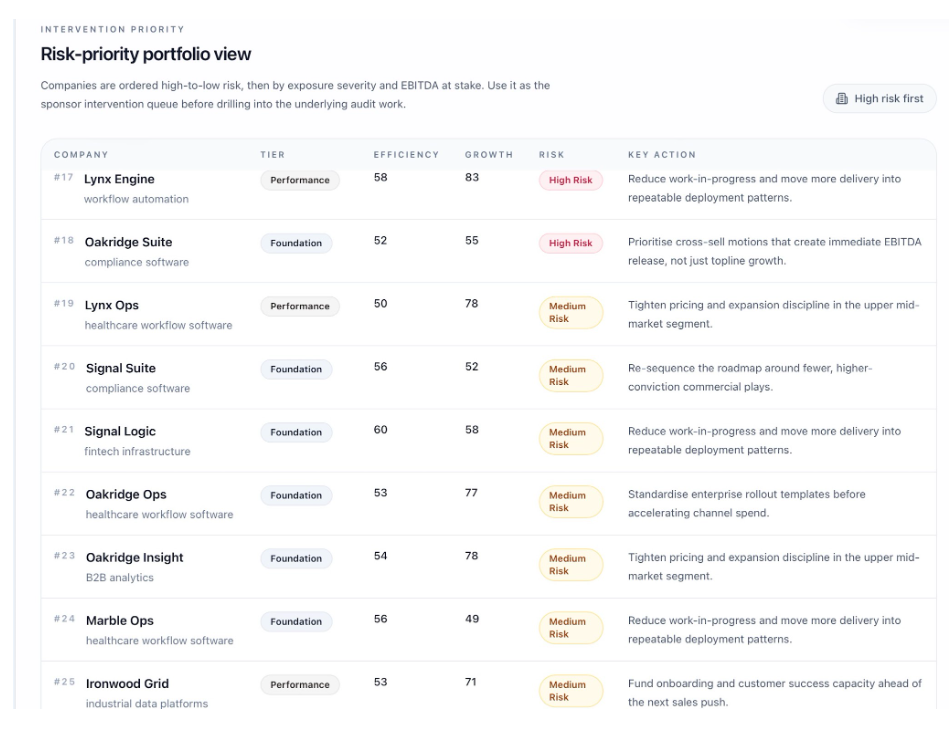
Task: Click High Risk badge for Oakridge Suite
Action: tap(571, 243)
